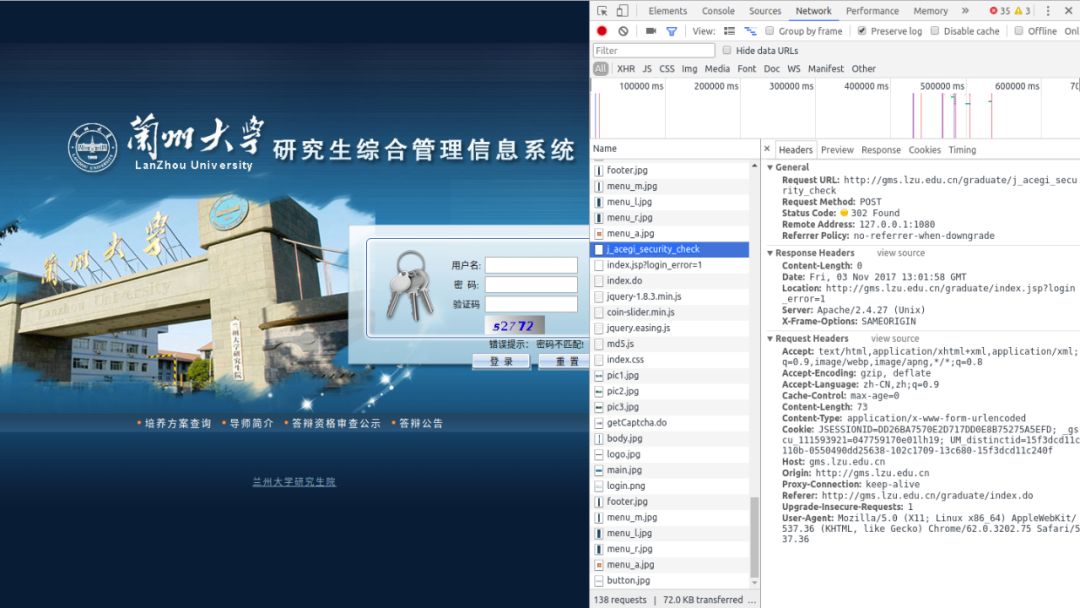The image size is (1080, 608).
Task: Focus the 用户名 username field
Action: click(x=531, y=265)
